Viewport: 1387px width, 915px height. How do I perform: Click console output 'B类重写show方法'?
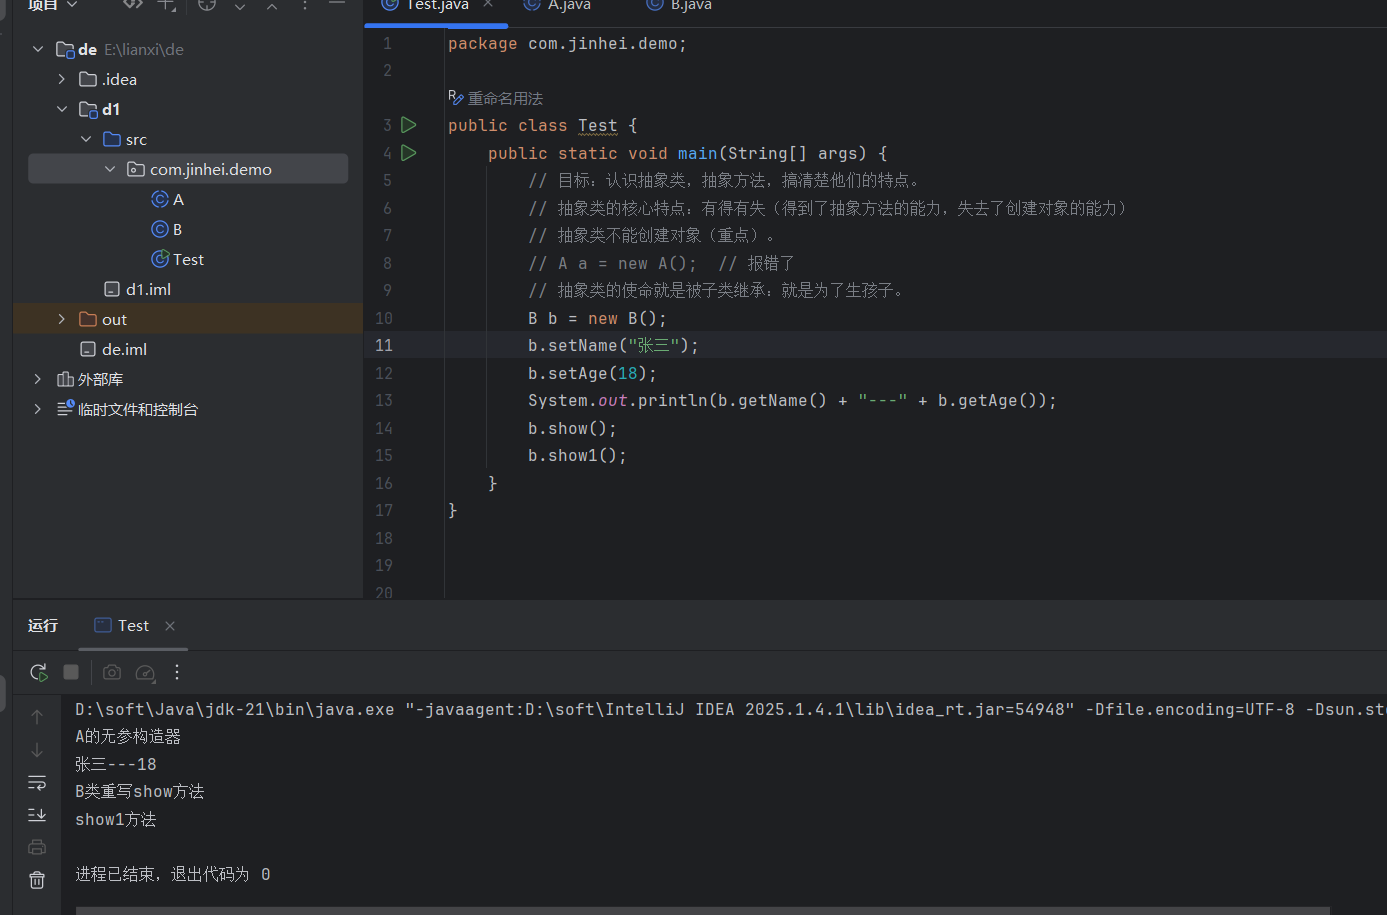tap(140, 792)
